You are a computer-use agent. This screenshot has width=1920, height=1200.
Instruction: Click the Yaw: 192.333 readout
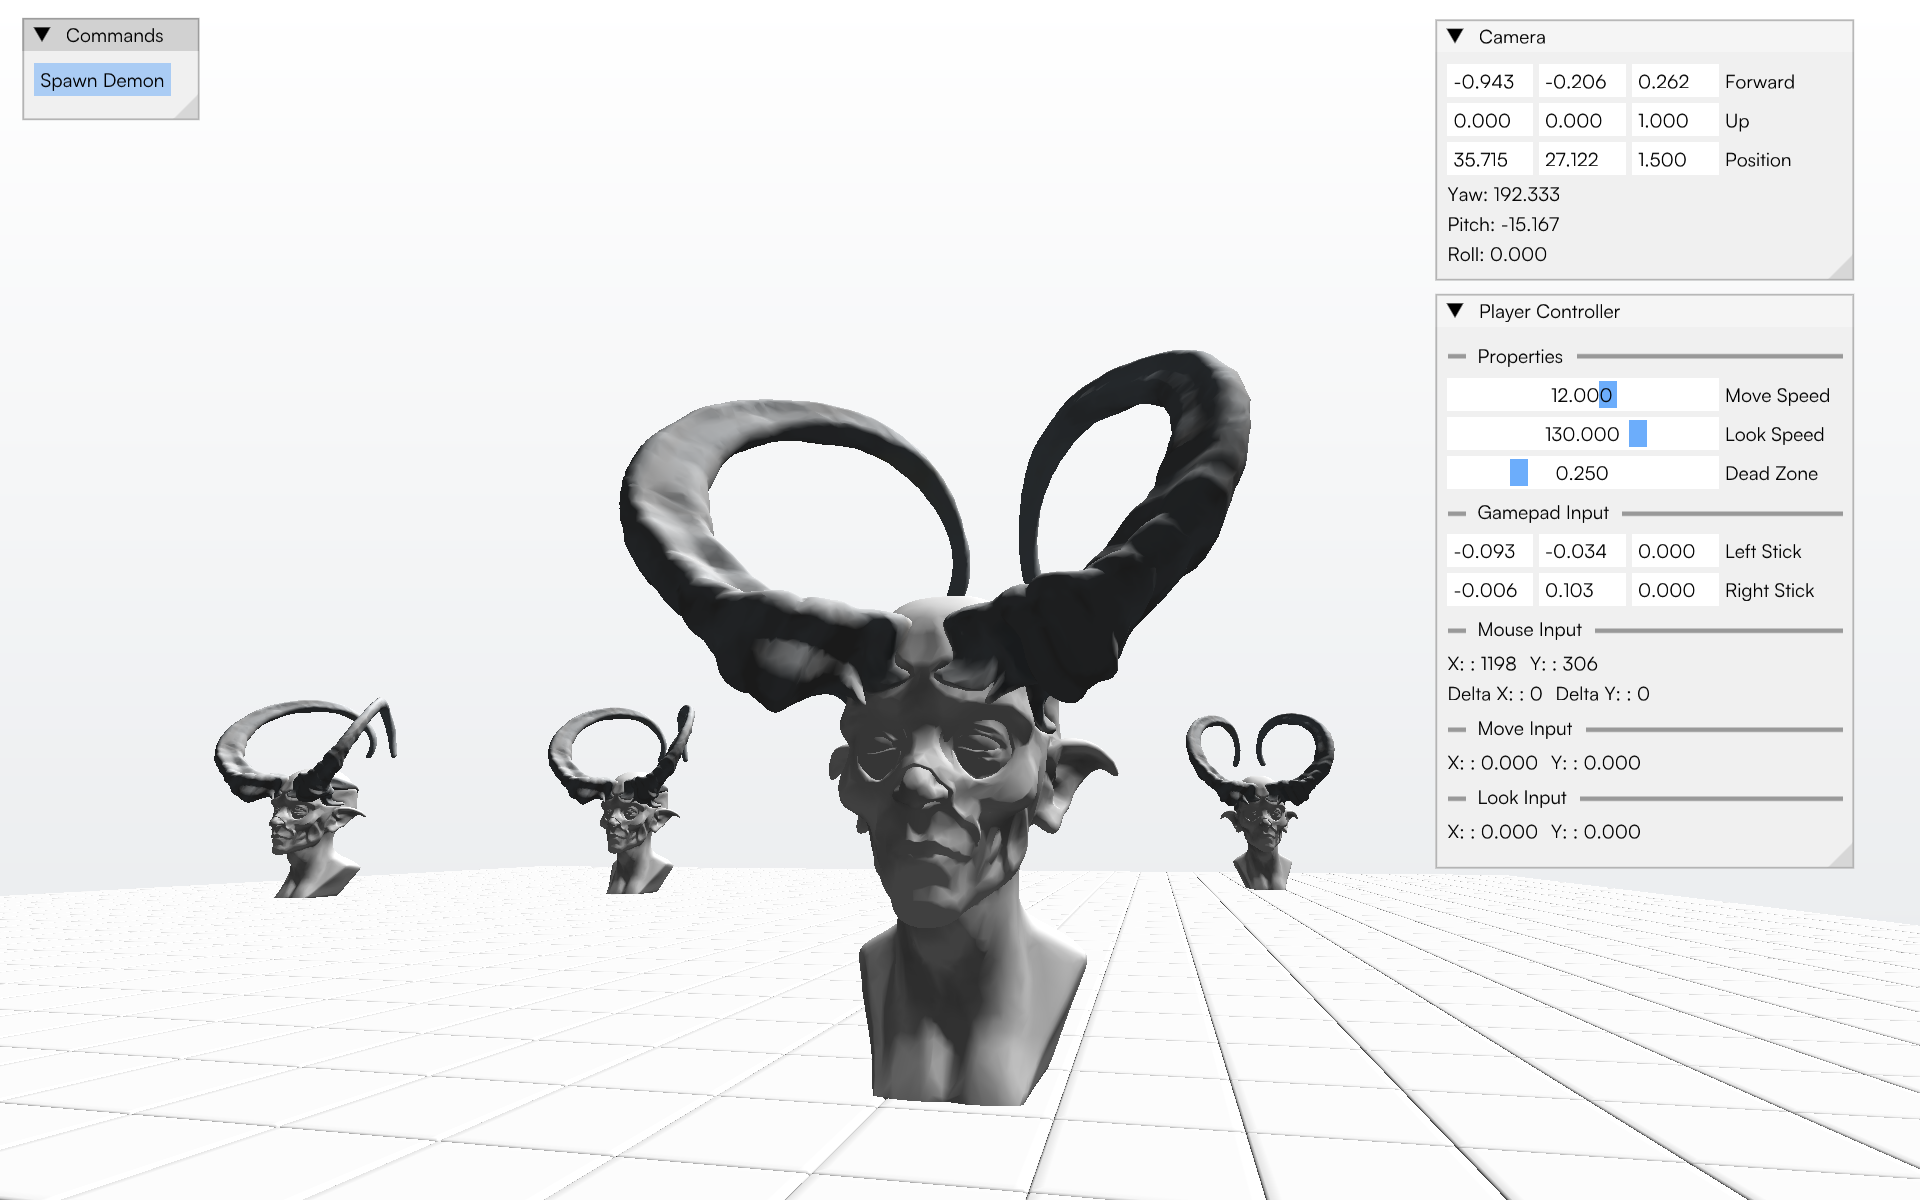tap(1503, 194)
